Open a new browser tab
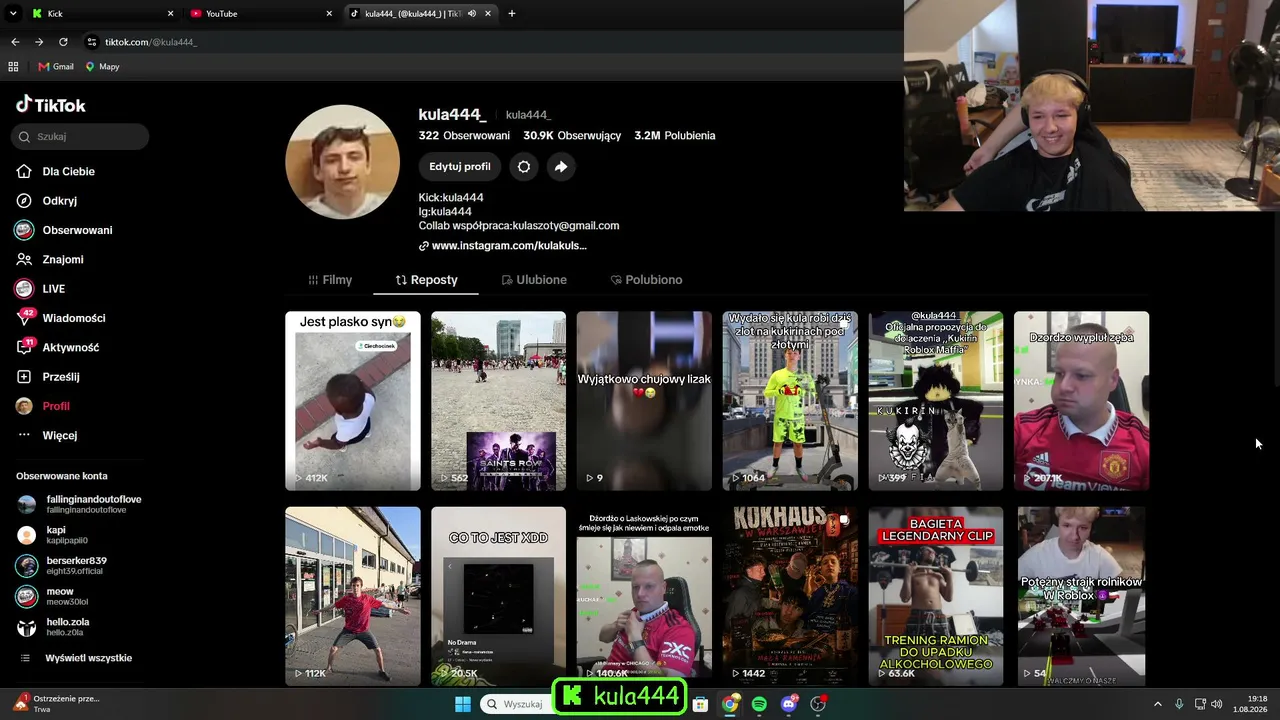The image size is (1280, 720). 512,14
